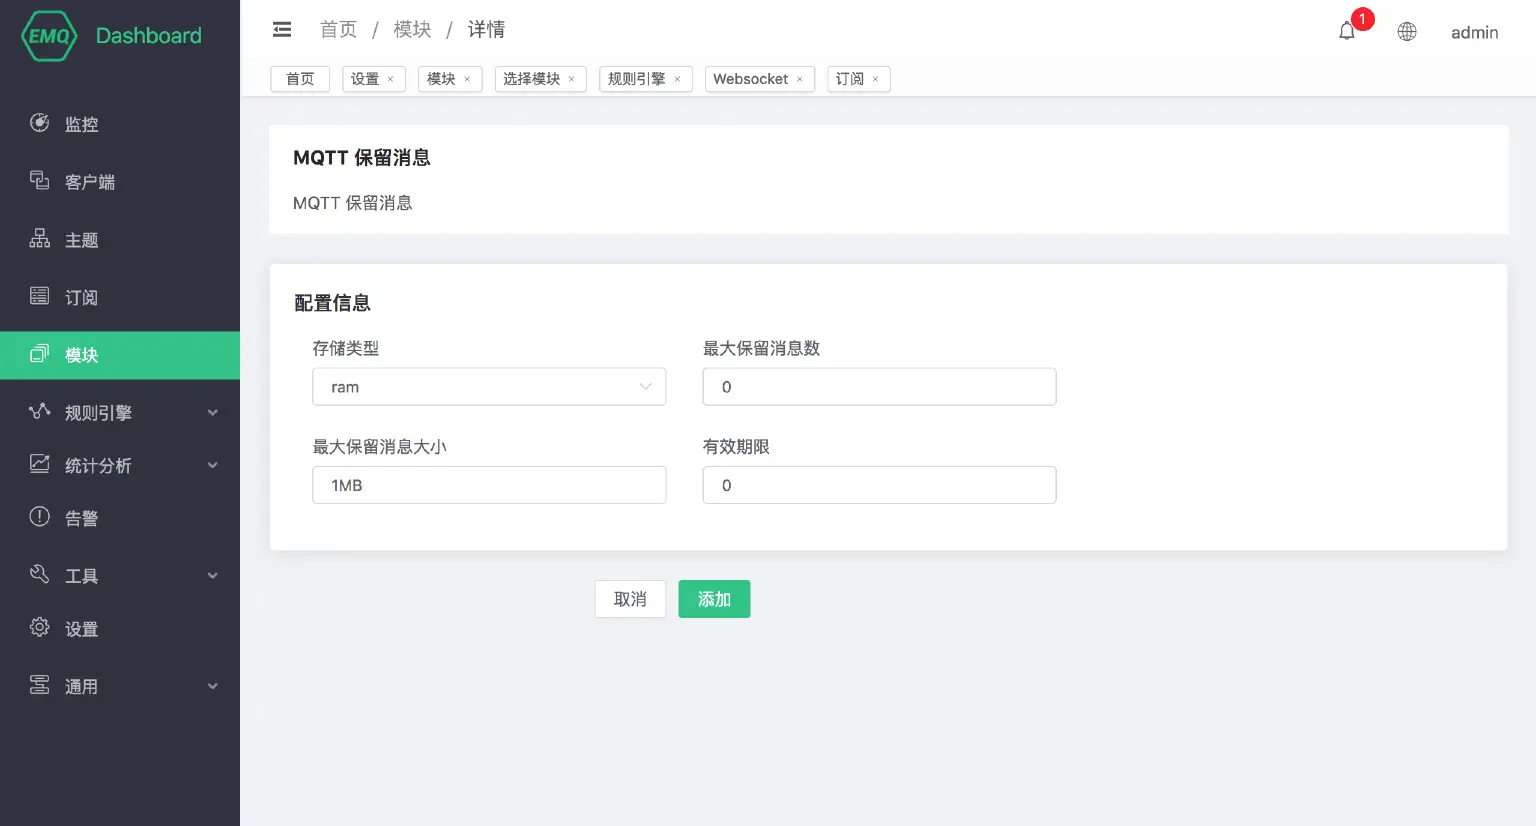Click the 取消 cancel button

[x=630, y=598]
